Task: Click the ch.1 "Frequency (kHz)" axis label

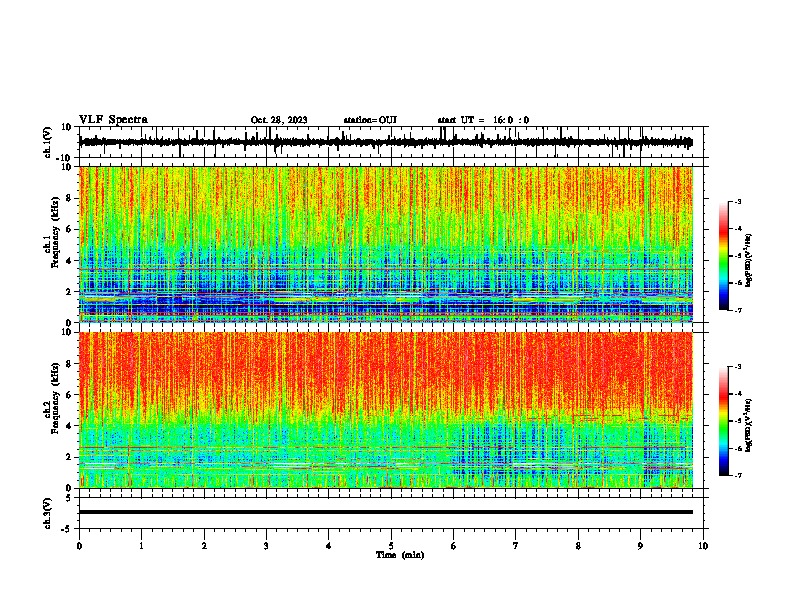Action: [56, 233]
